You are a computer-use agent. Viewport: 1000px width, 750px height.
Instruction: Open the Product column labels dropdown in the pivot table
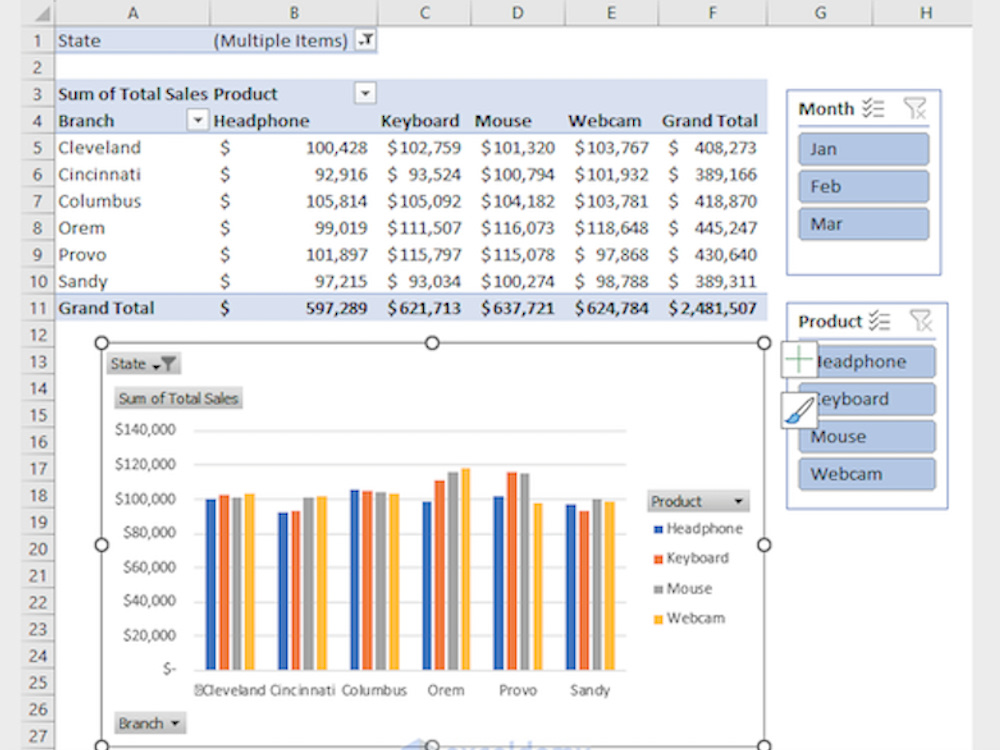coord(365,94)
